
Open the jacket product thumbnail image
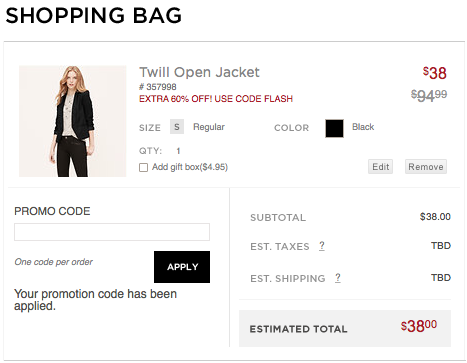(73, 121)
